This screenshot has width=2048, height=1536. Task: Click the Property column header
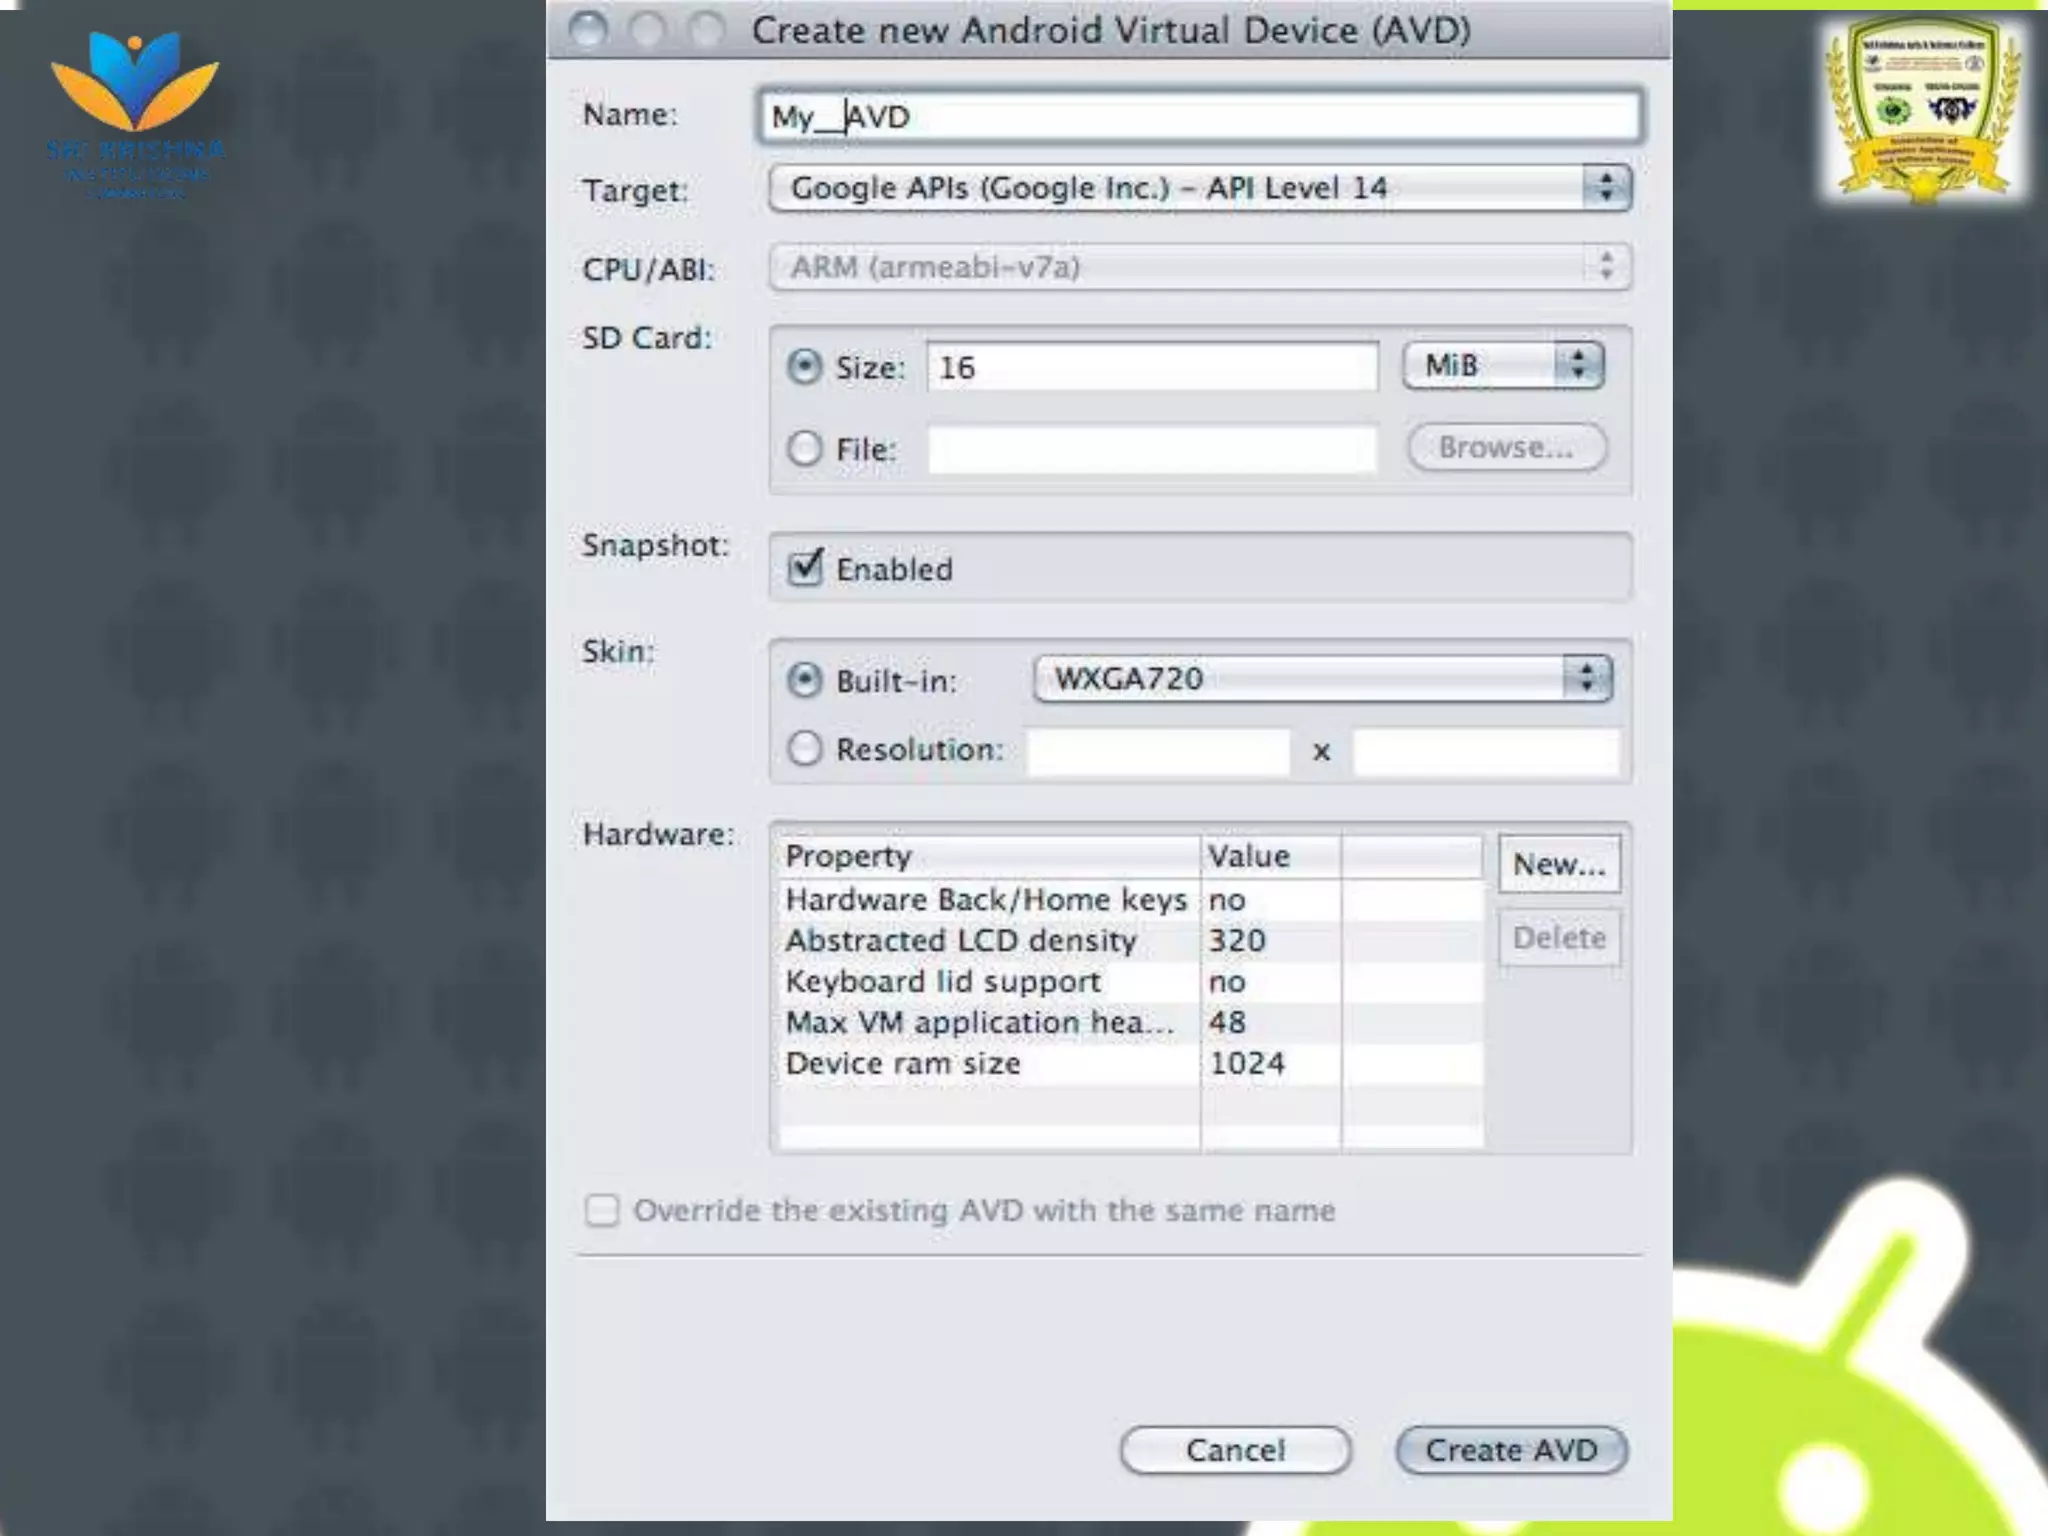[x=989, y=857]
